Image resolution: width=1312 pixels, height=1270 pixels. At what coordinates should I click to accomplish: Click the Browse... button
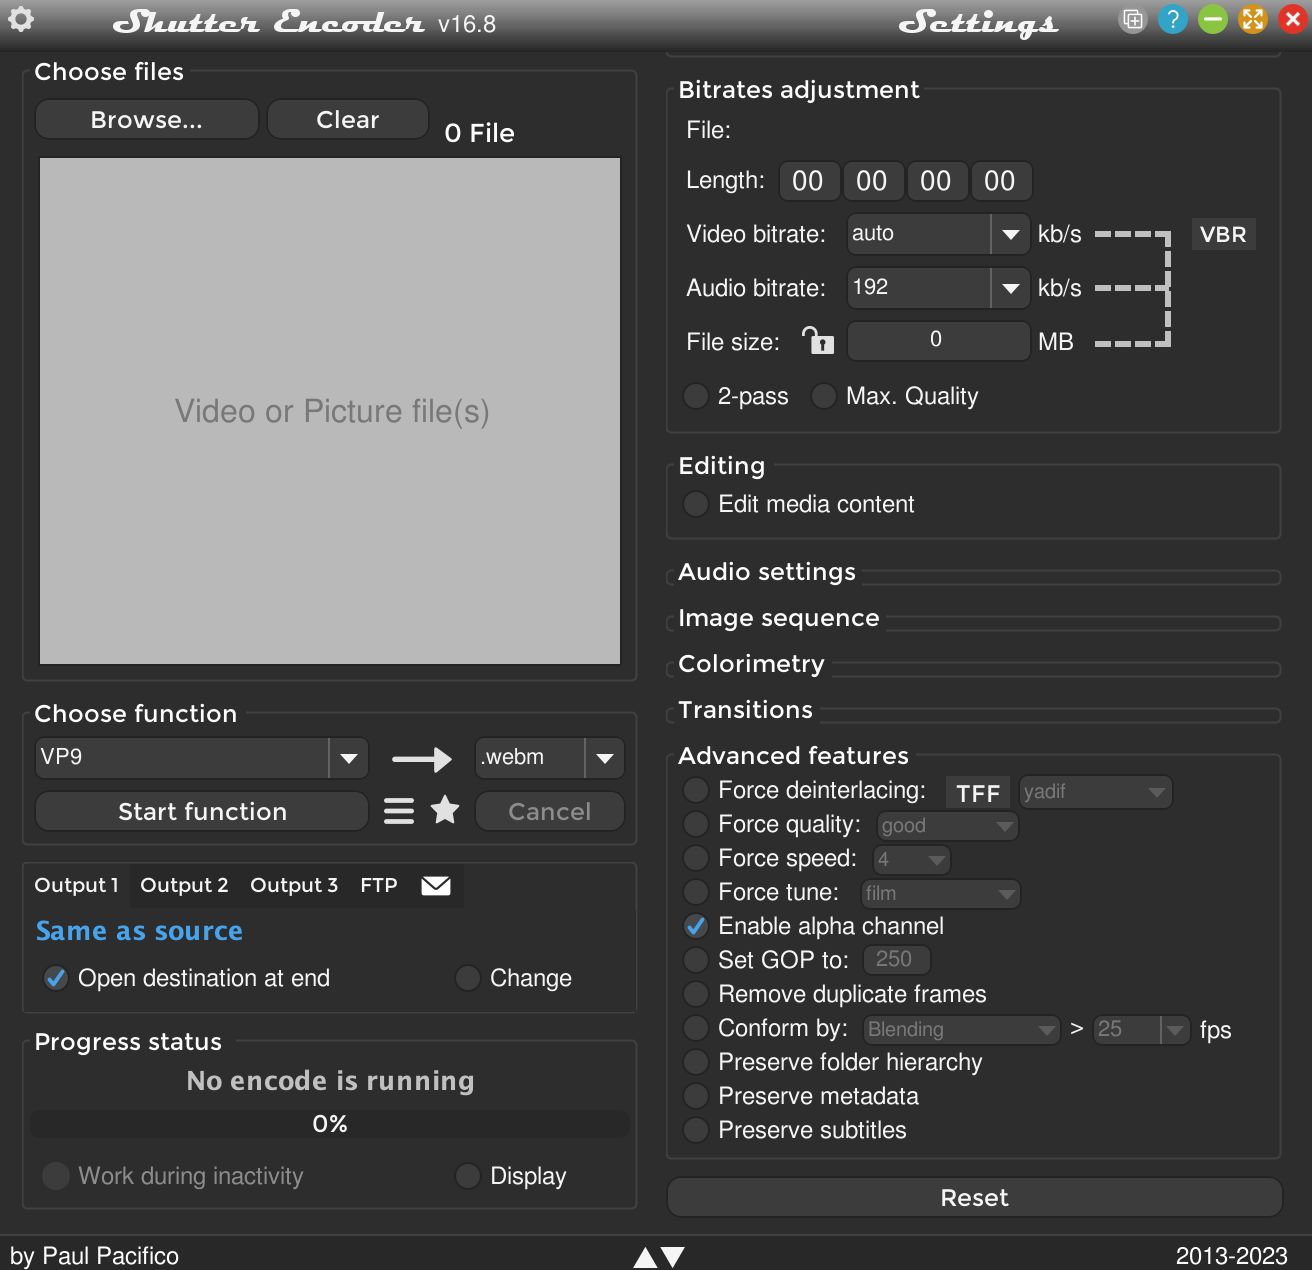[147, 119]
